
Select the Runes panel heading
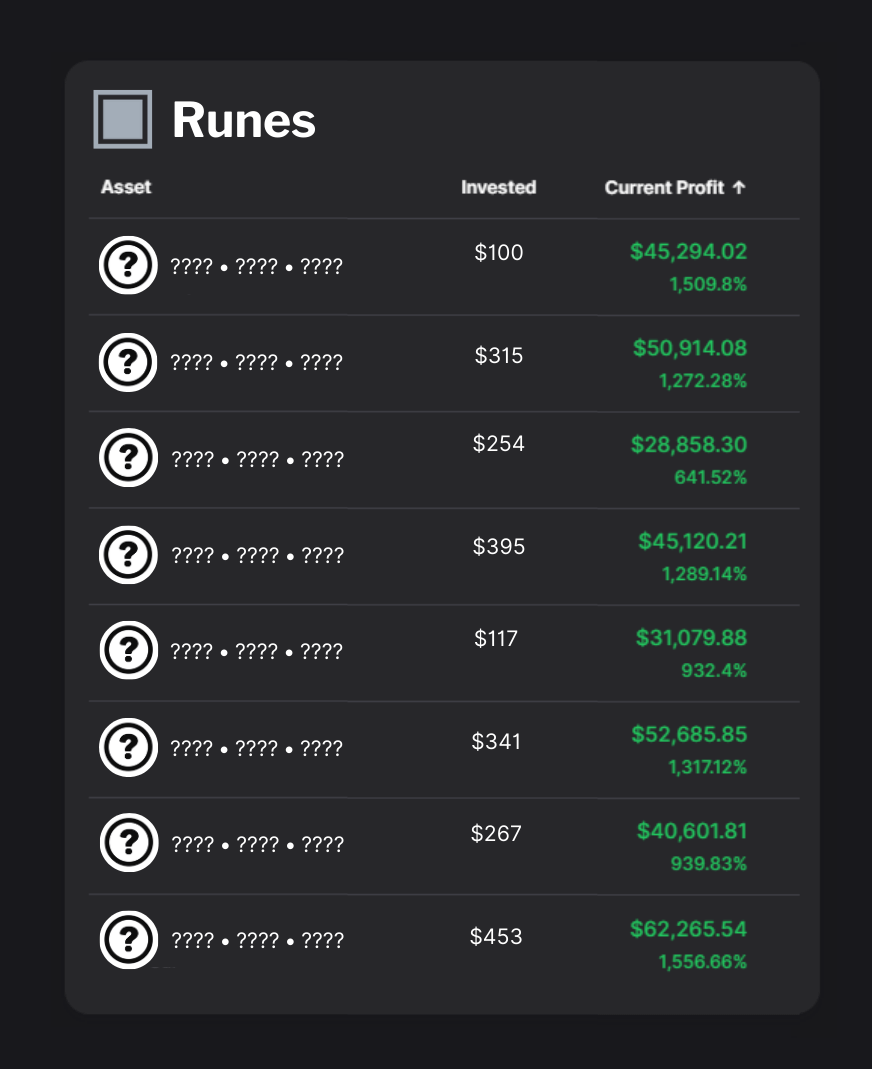click(244, 120)
